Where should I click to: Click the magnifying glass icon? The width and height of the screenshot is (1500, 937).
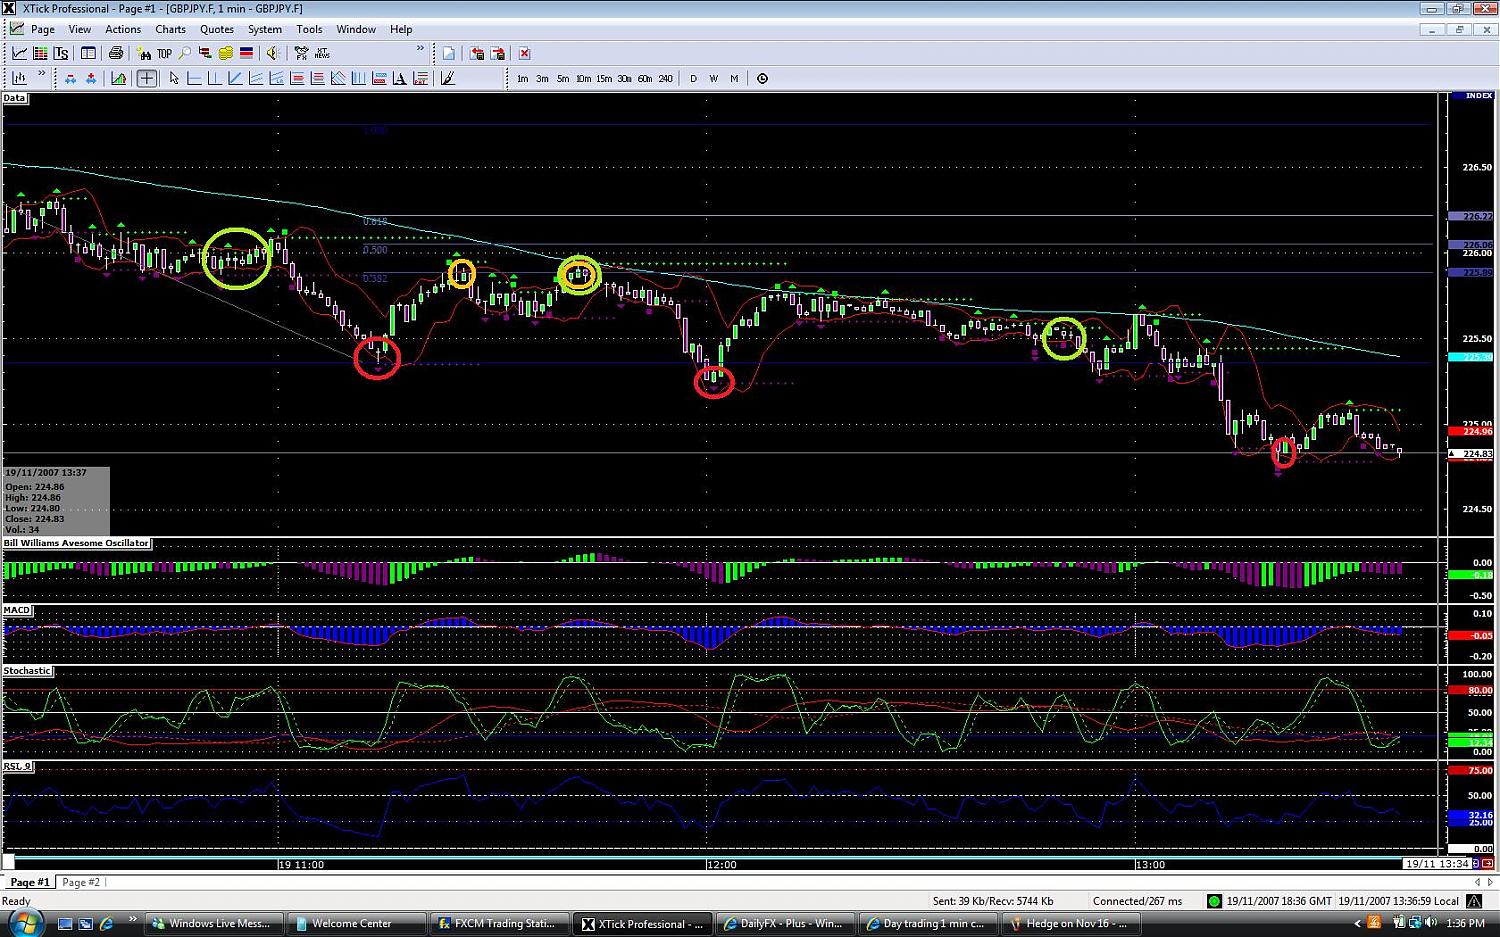pos(184,53)
